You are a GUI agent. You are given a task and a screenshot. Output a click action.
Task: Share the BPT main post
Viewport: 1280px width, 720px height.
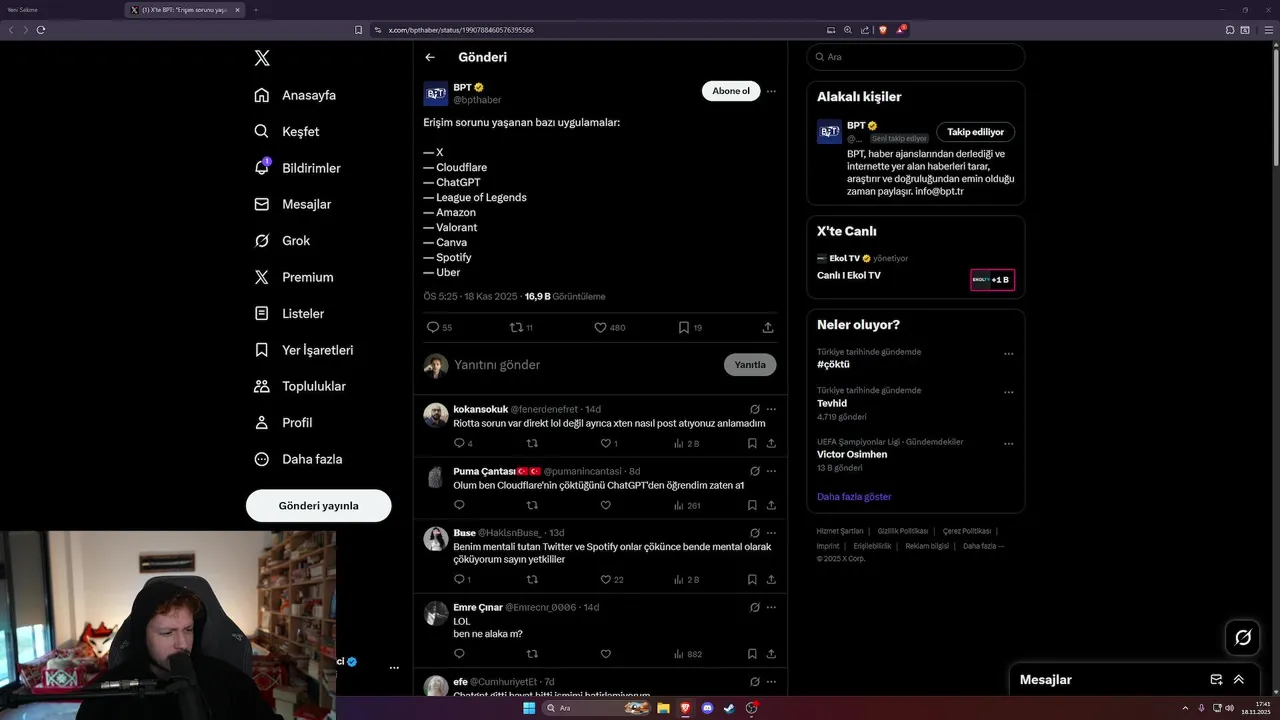pos(768,327)
